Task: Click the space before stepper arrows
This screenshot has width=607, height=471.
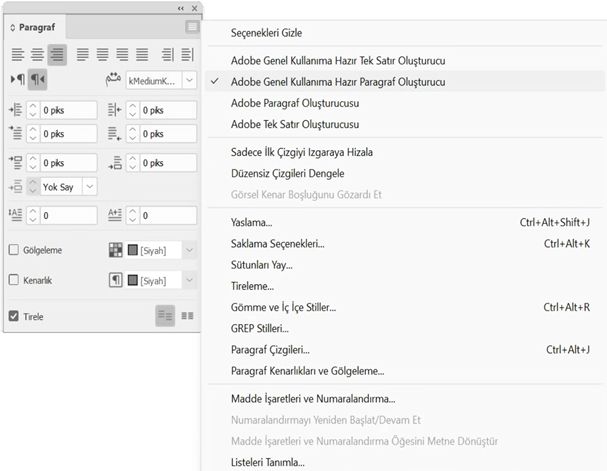Action: tap(33, 163)
